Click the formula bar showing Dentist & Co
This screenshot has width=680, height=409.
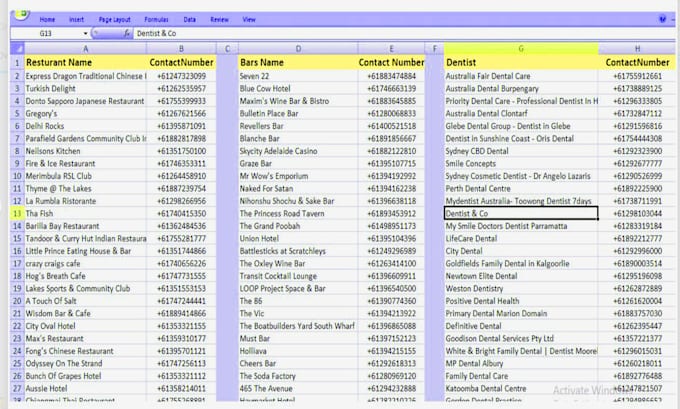pyautogui.click(x=405, y=33)
